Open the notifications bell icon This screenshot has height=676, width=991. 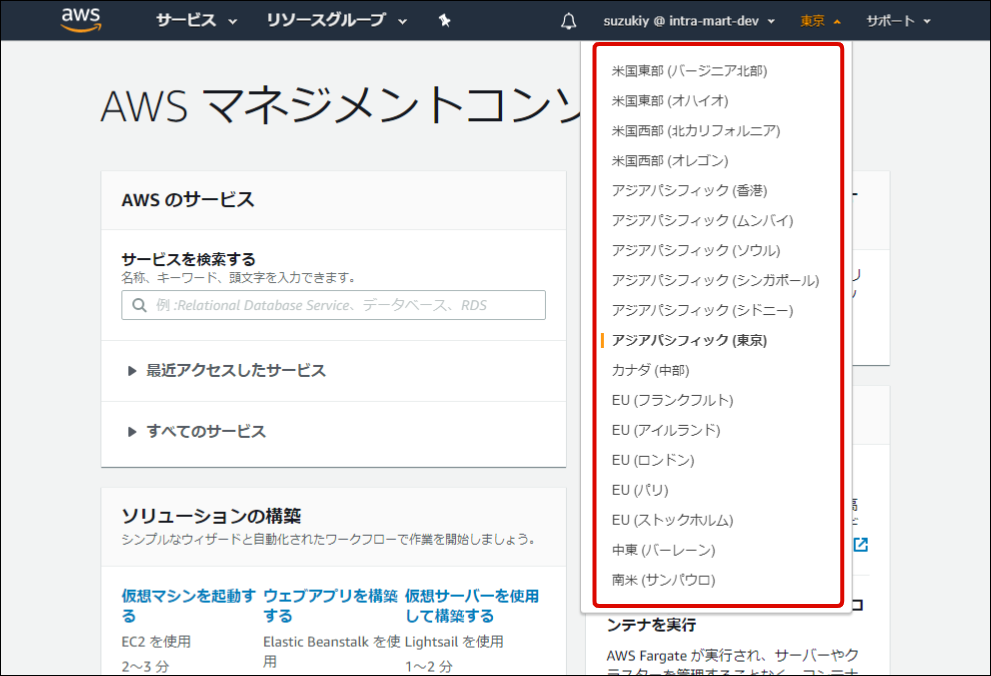(x=569, y=21)
